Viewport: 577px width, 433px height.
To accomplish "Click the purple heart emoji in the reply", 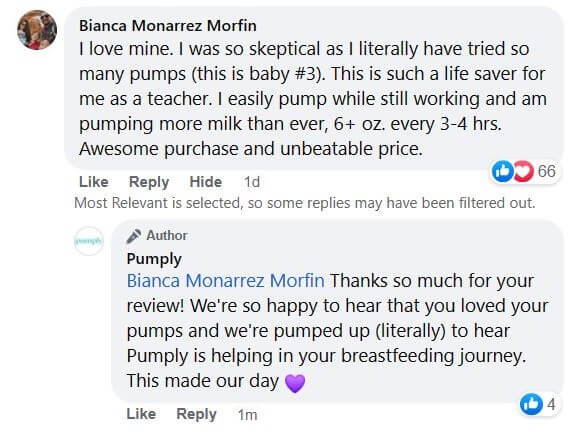I will (295, 383).
